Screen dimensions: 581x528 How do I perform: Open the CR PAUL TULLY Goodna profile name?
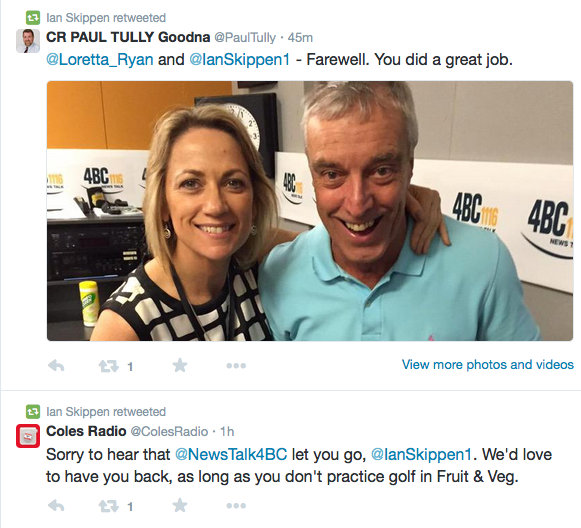[x=128, y=37]
